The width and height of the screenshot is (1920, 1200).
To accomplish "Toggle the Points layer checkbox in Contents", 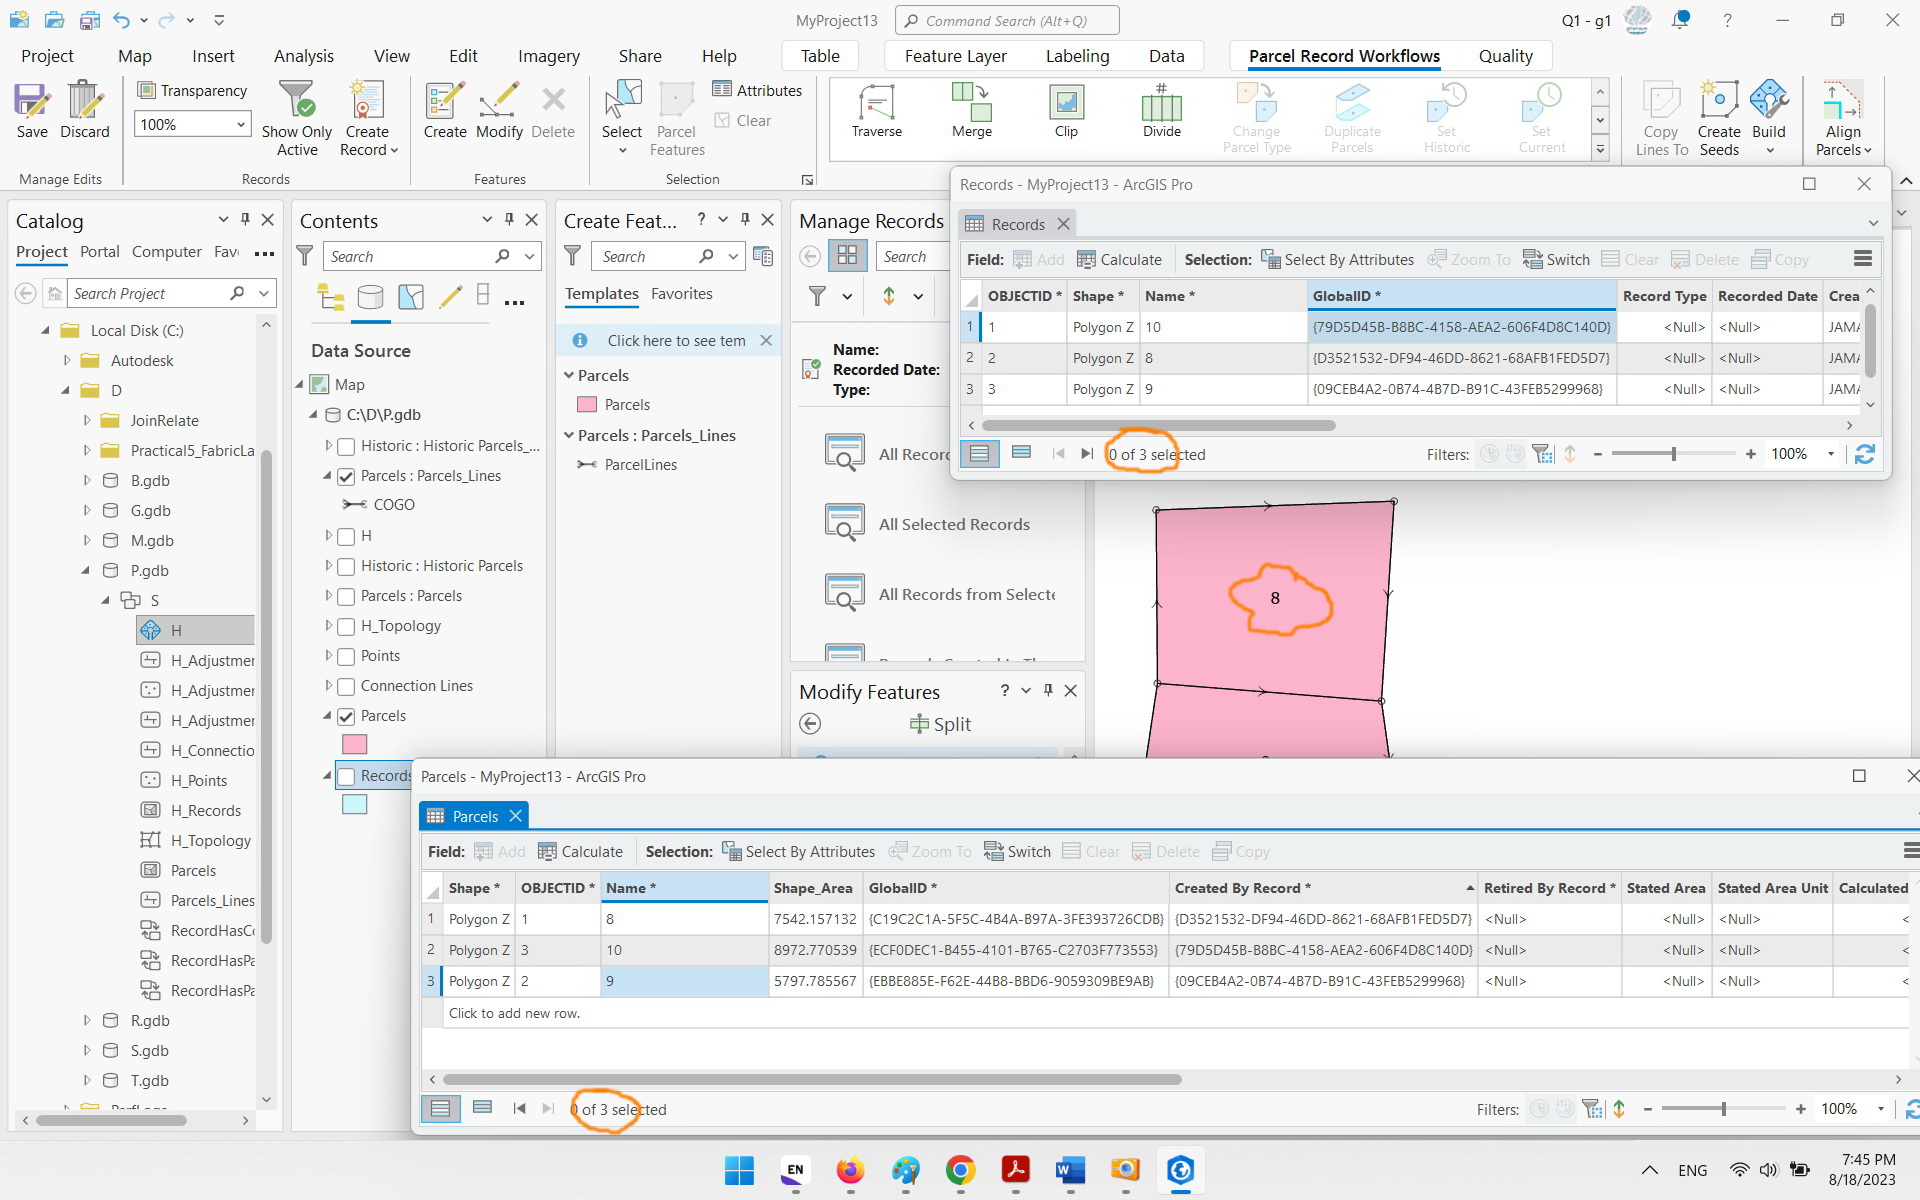I will pos(346,656).
